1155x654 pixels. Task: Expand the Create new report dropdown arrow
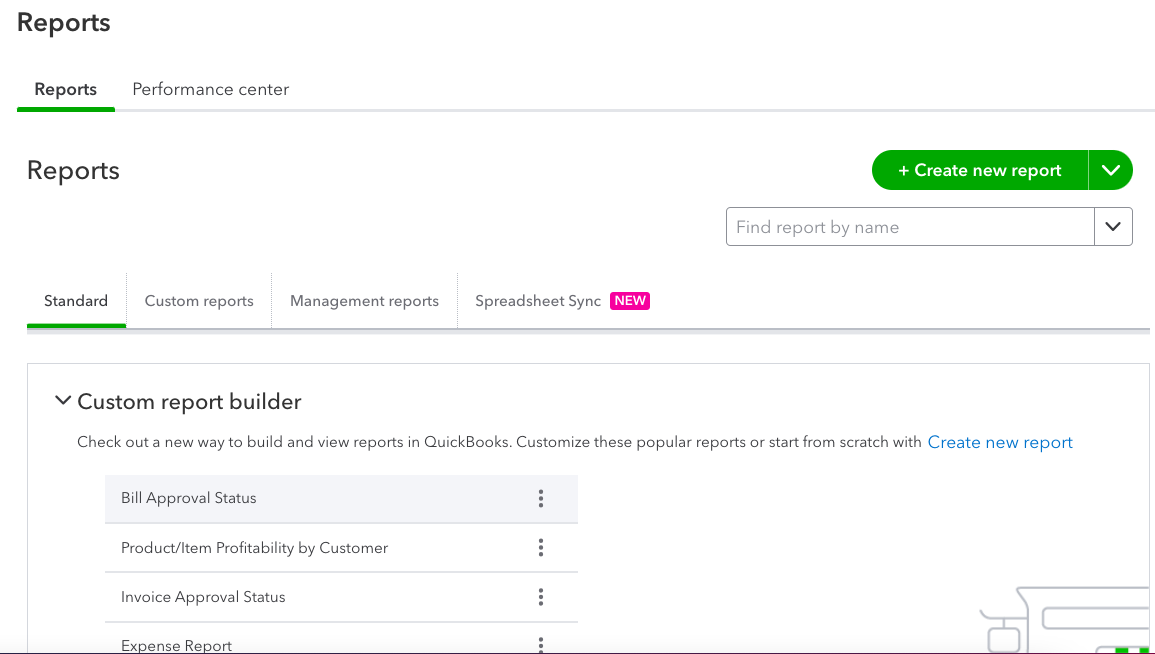(1111, 170)
